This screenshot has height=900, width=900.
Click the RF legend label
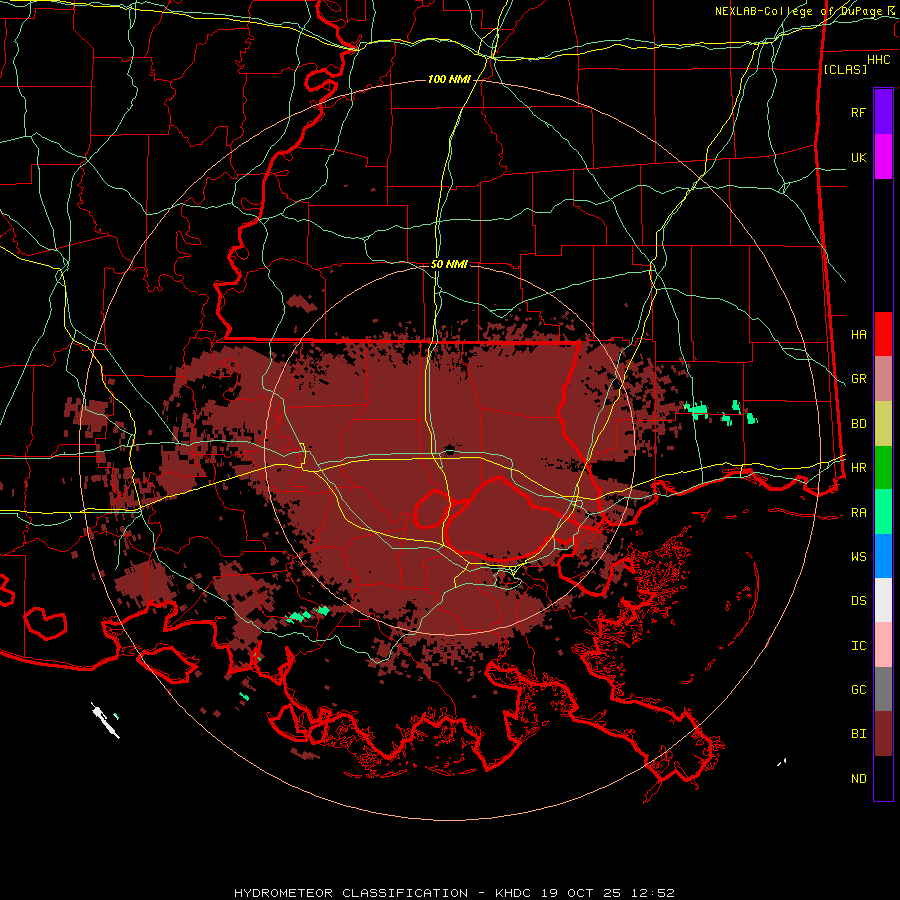tap(858, 112)
